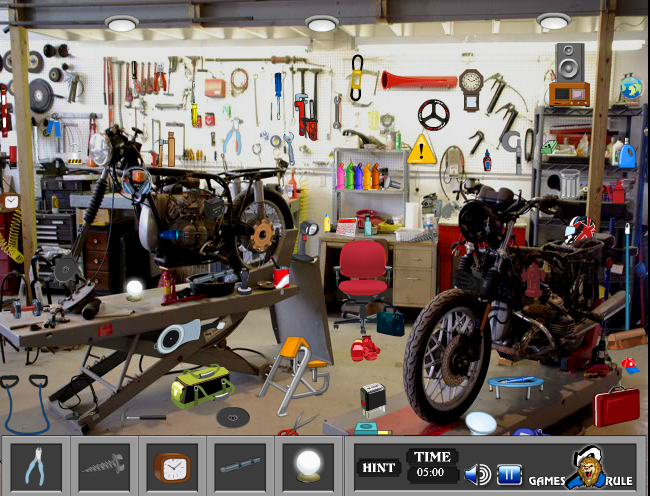Click the red toolbox on the floor
The width and height of the screenshot is (650, 496).
click(x=616, y=406)
